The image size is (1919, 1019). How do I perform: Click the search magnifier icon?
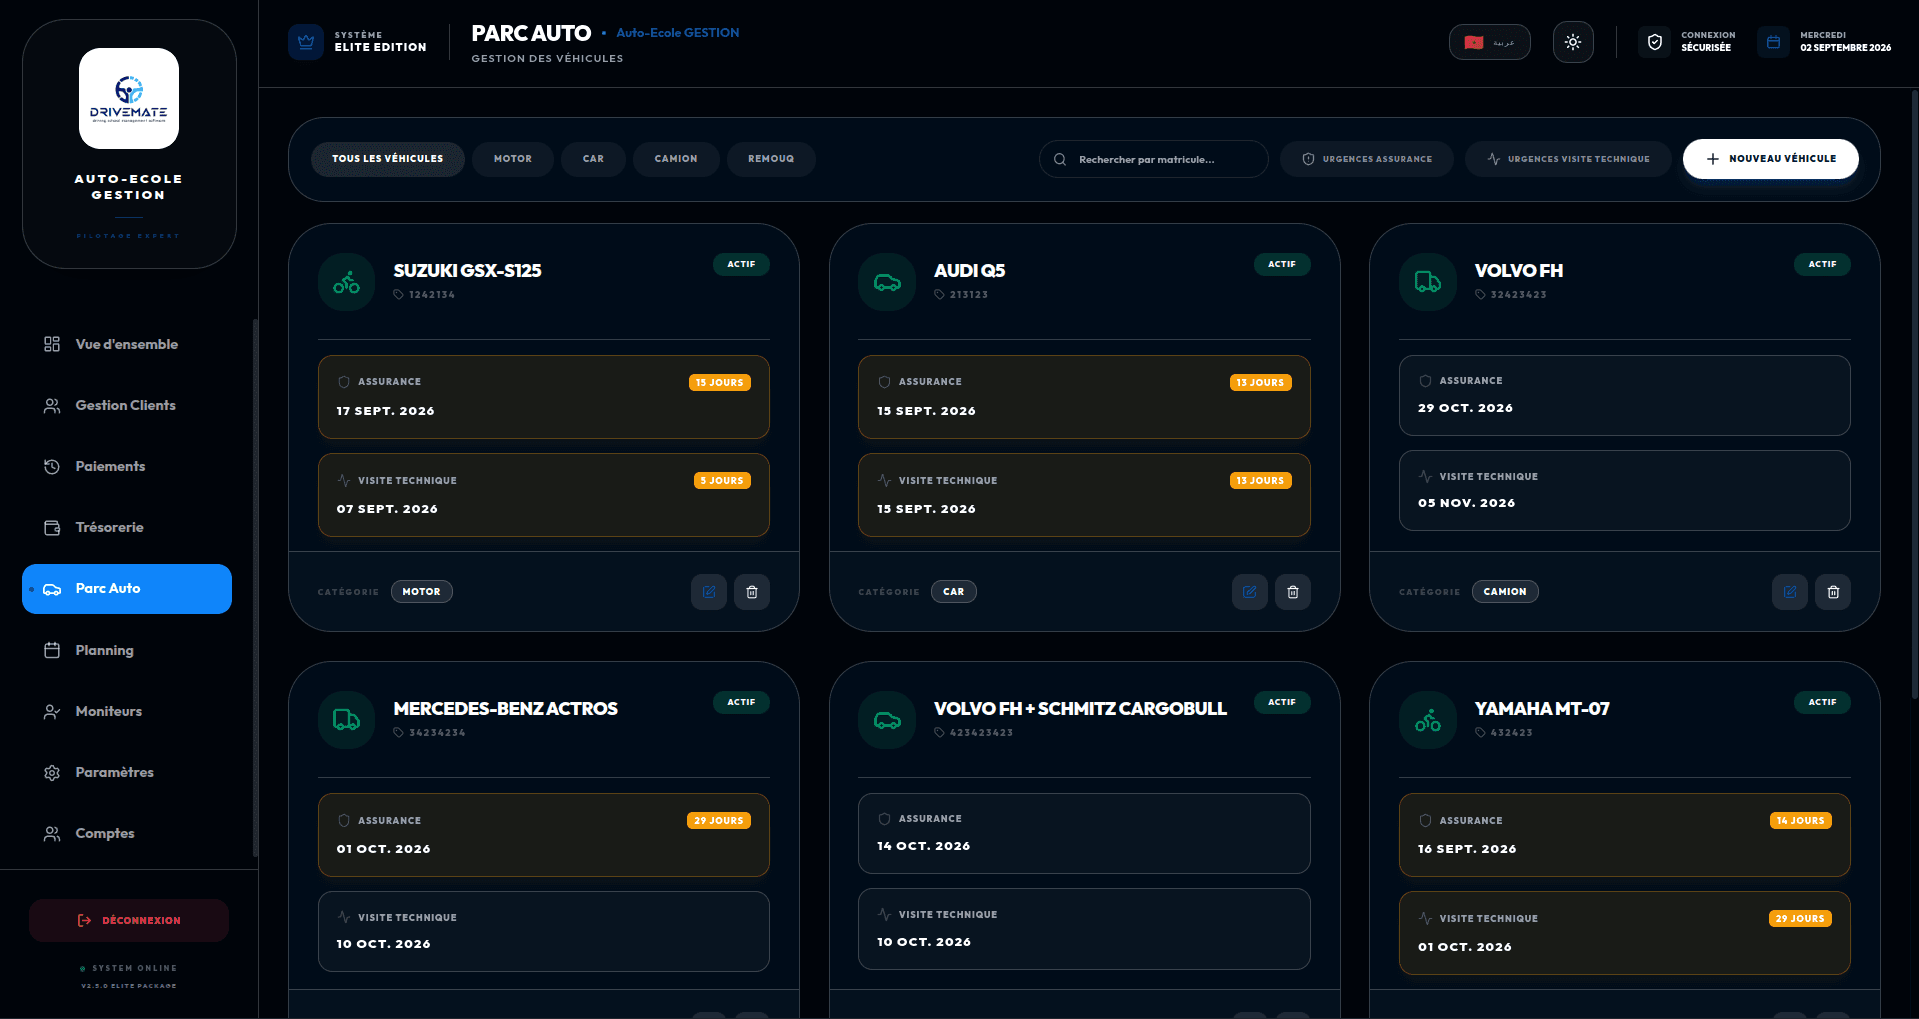[1060, 159]
